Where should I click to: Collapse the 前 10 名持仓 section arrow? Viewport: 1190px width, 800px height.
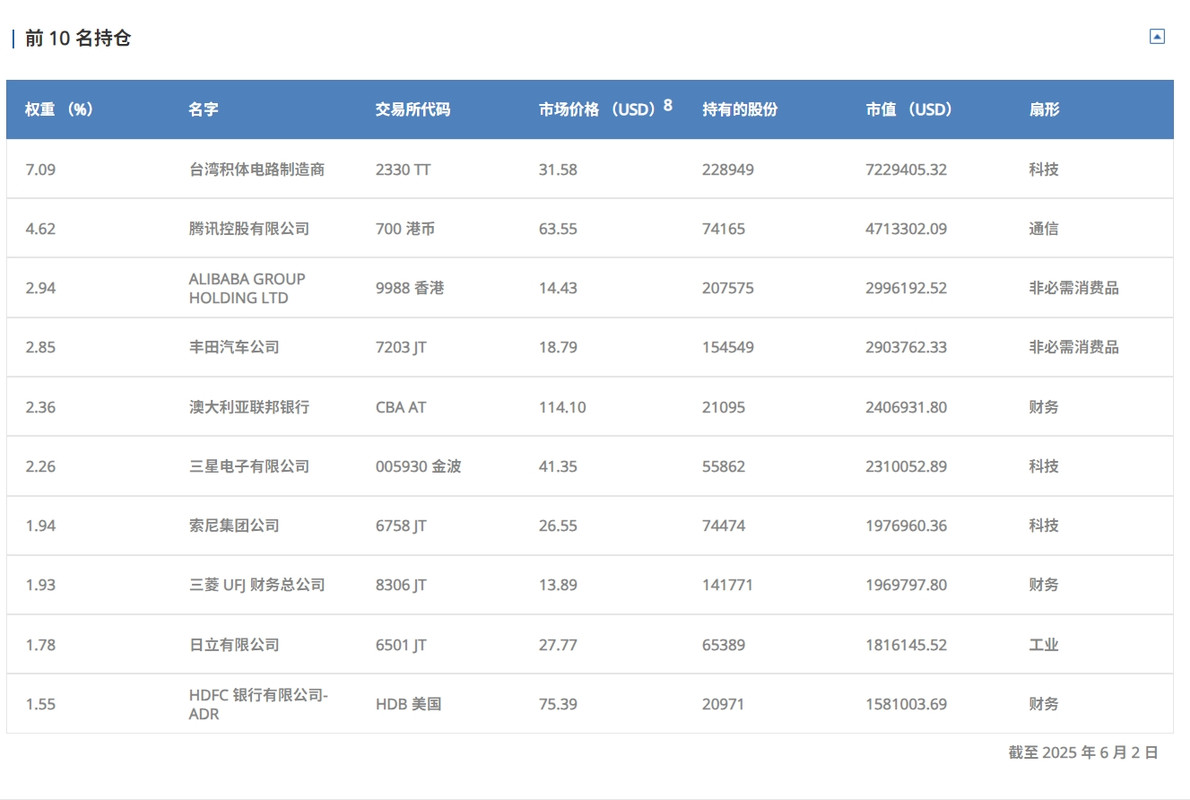1157,36
